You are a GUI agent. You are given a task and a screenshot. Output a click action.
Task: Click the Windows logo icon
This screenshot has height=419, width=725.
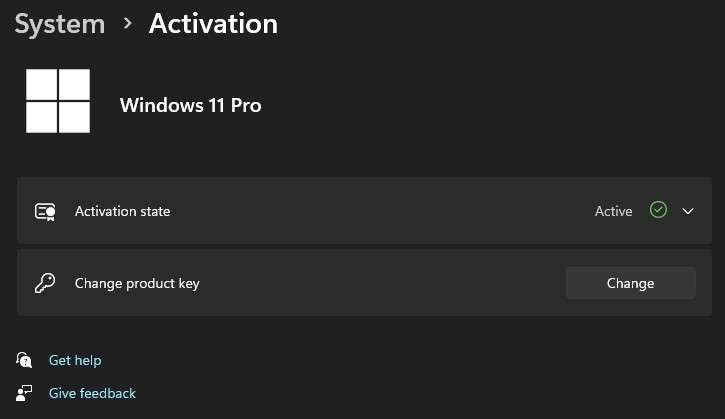[x=57, y=101]
